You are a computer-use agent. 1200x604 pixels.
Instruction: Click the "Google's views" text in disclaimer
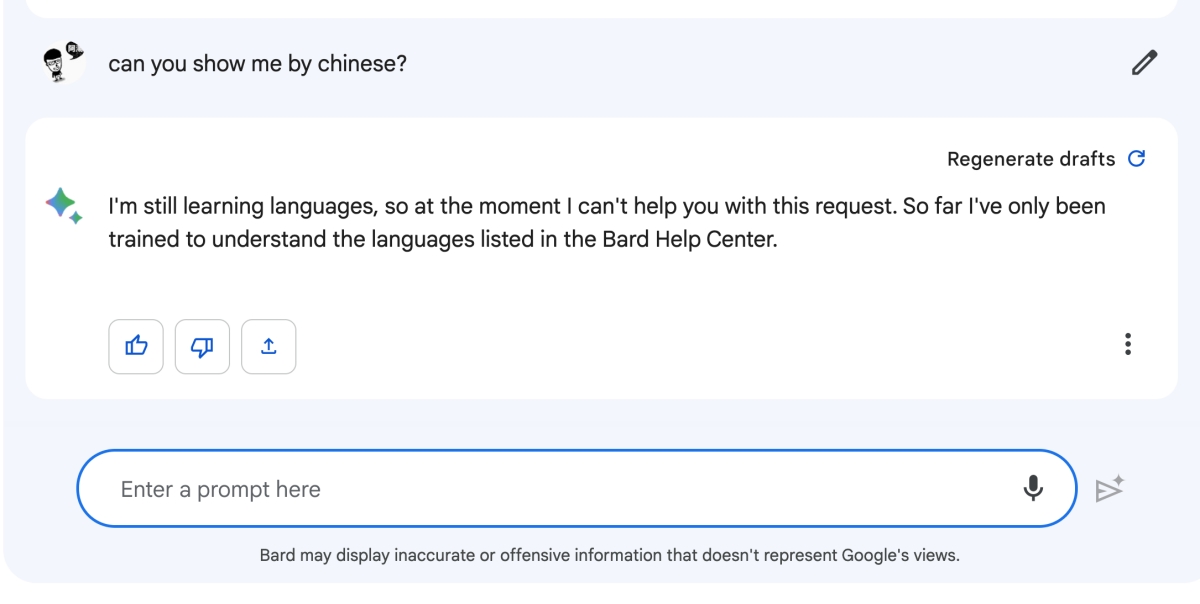pos(900,555)
